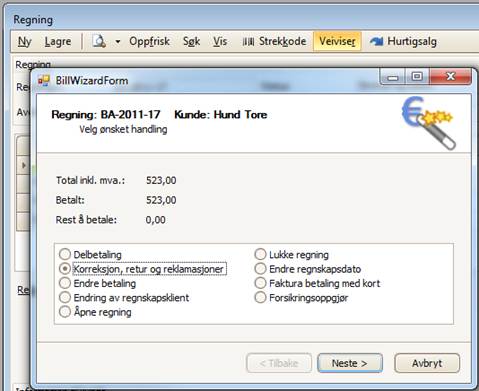The image size is (479, 391).
Task: Select the Delbetaling radio button
Action: (x=65, y=254)
